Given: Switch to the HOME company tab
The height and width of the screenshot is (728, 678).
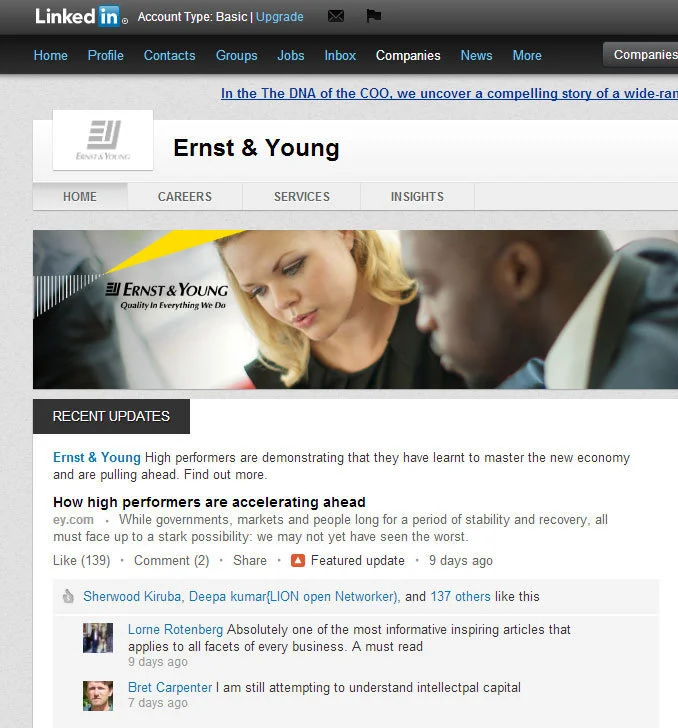Looking at the screenshot, I should 80,197.
